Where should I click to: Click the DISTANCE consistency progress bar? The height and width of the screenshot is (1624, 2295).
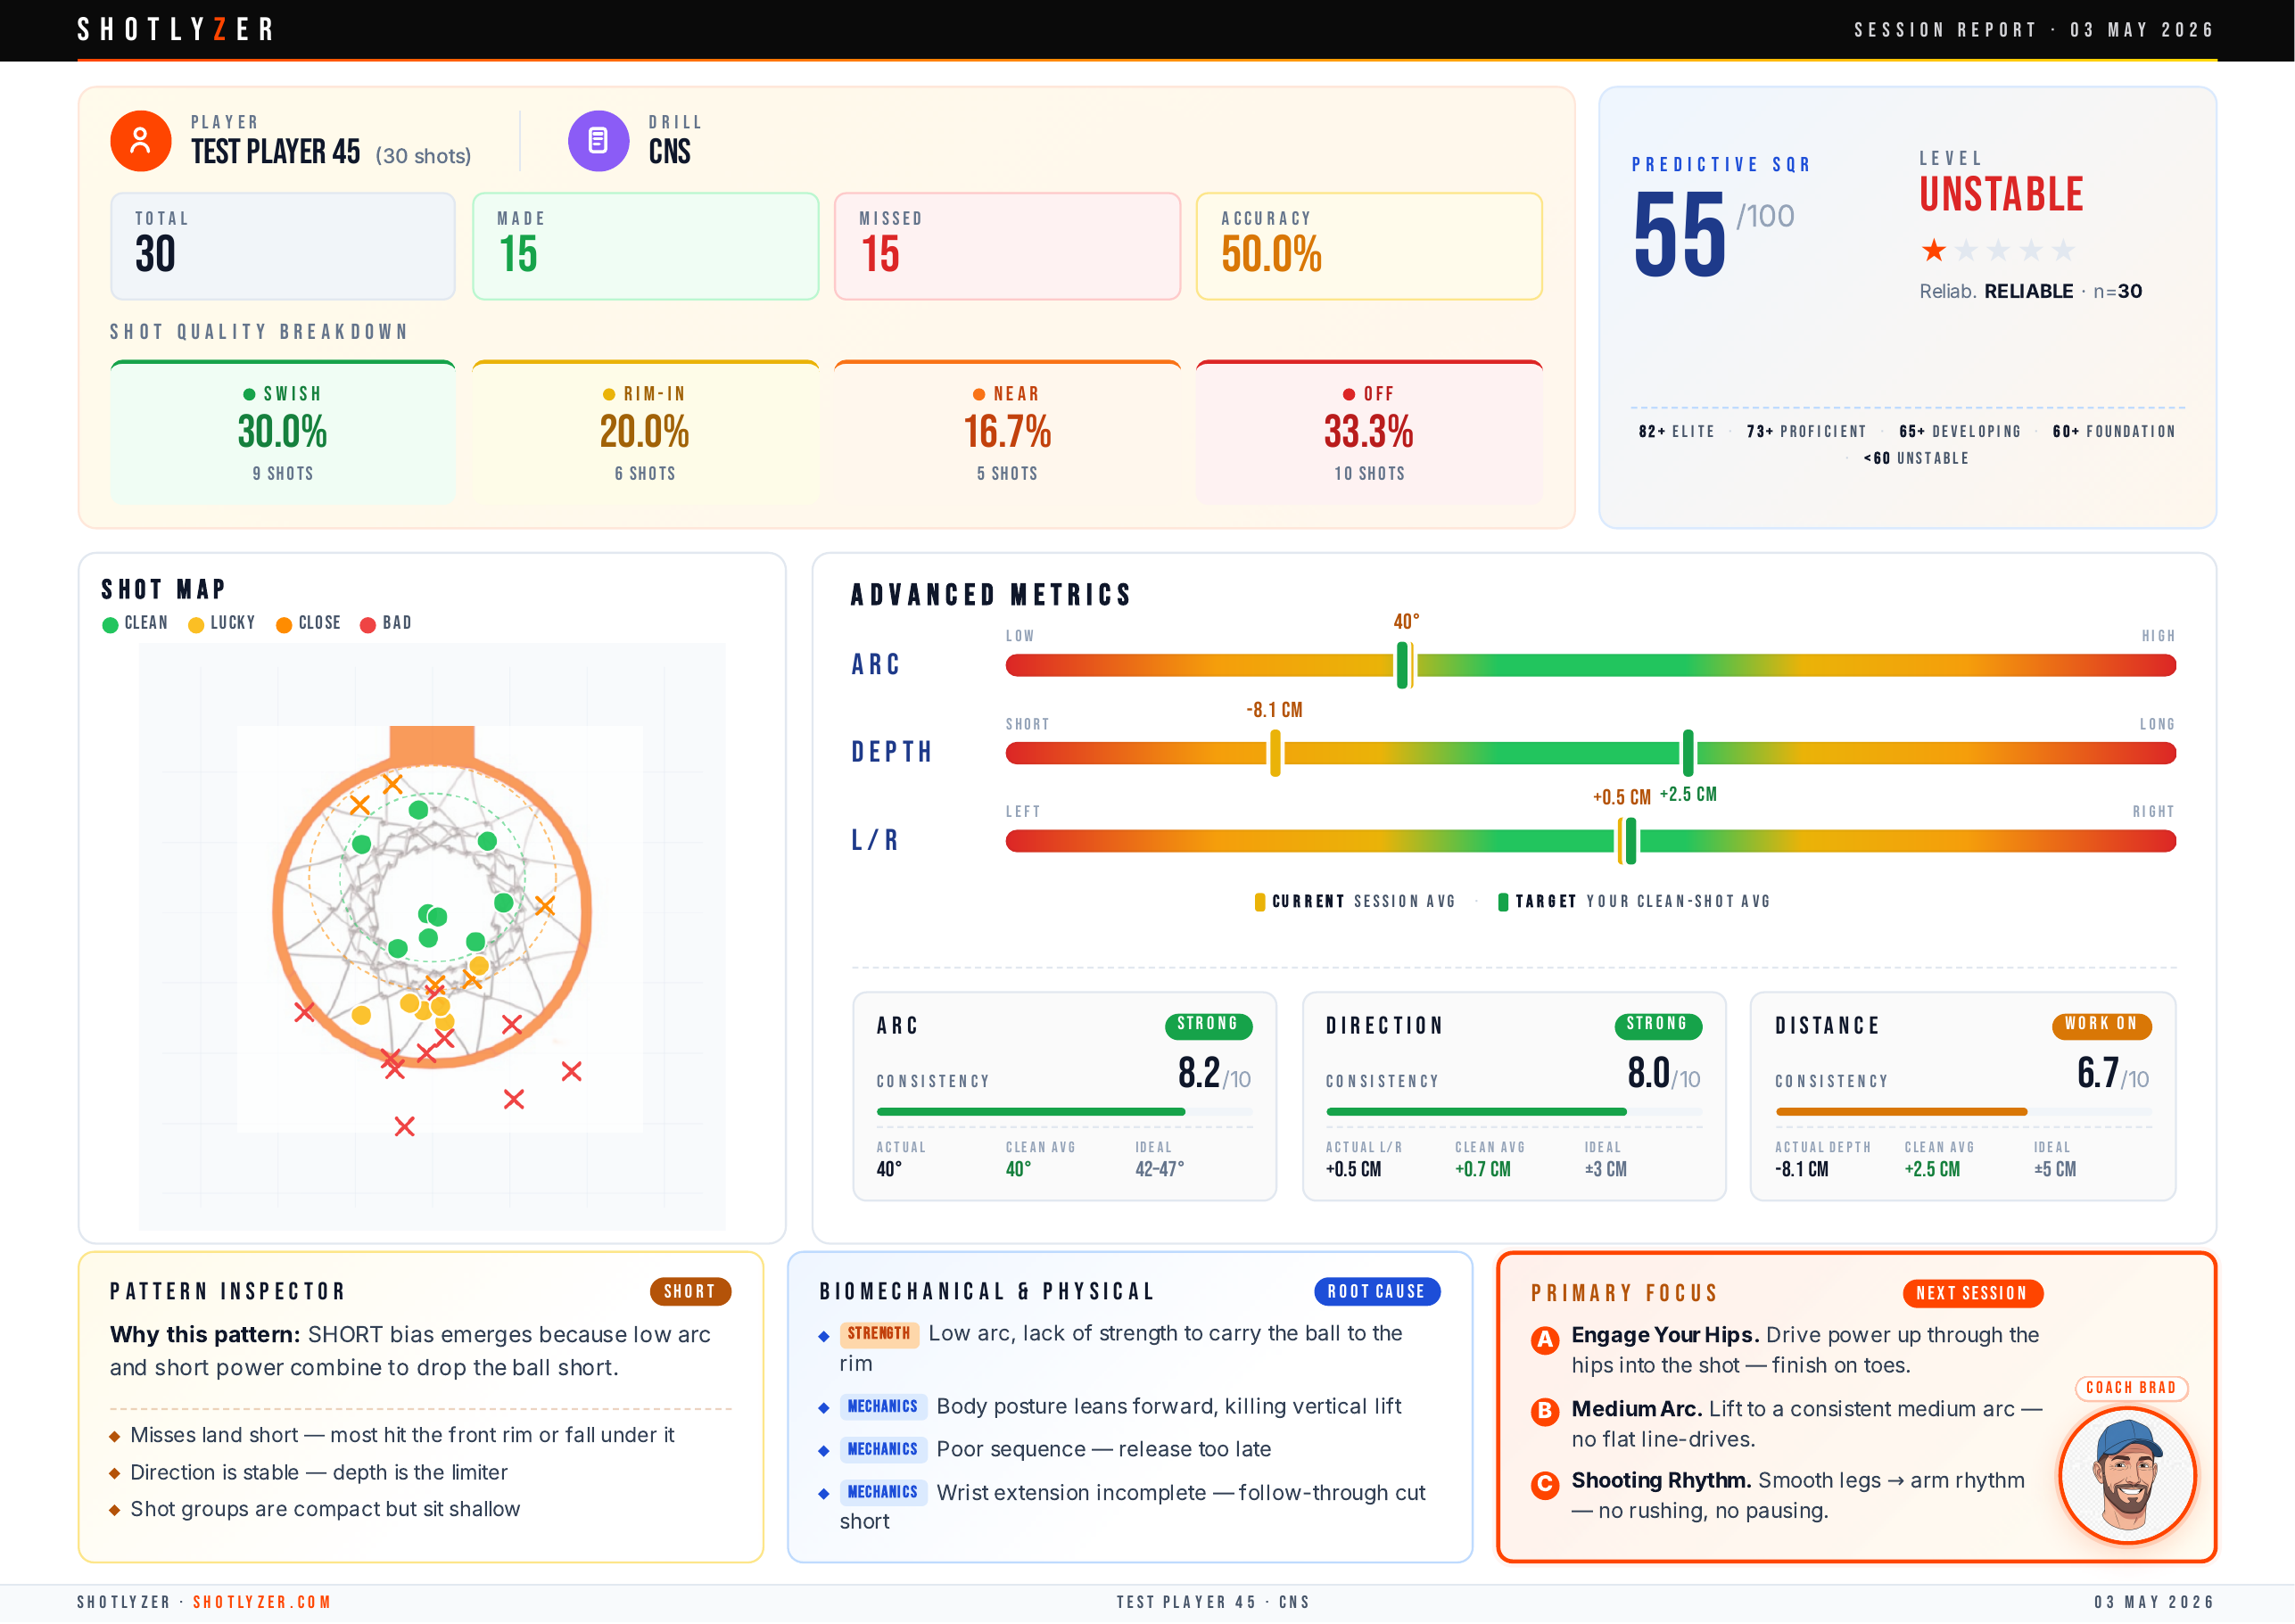coord(1963,1112)
